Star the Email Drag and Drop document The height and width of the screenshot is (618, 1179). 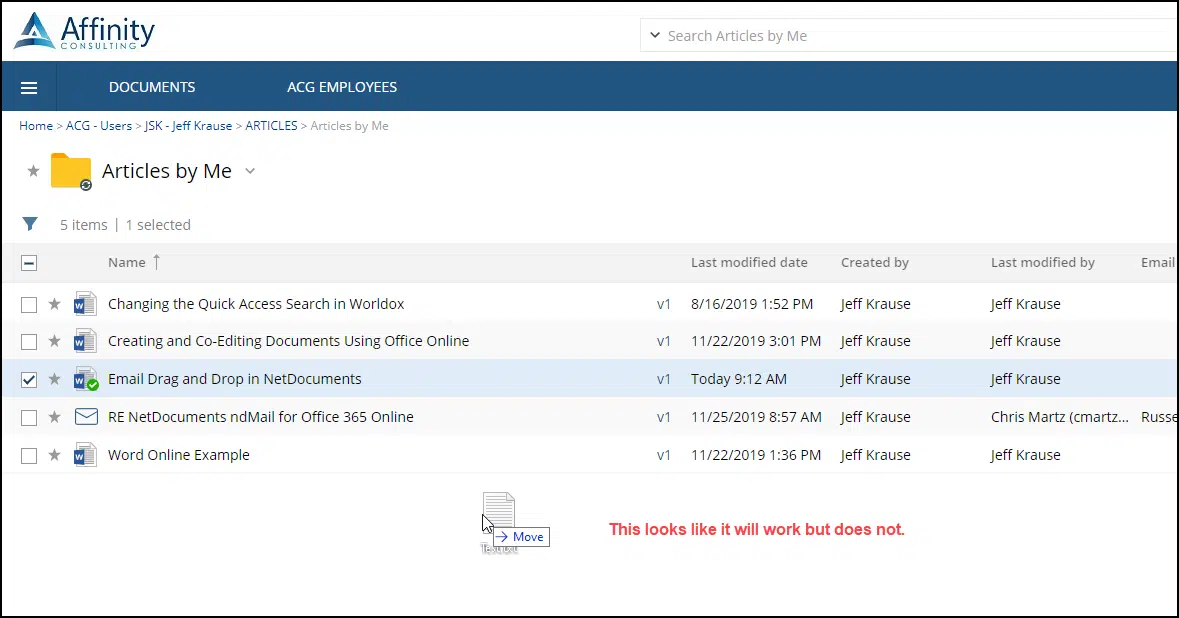coord(54,380)
